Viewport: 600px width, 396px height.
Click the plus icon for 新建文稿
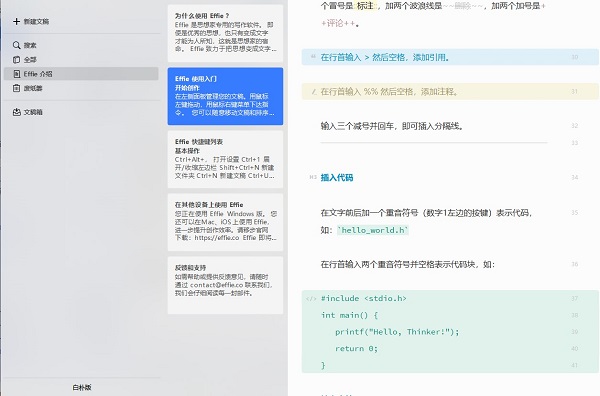coord(16,21)
